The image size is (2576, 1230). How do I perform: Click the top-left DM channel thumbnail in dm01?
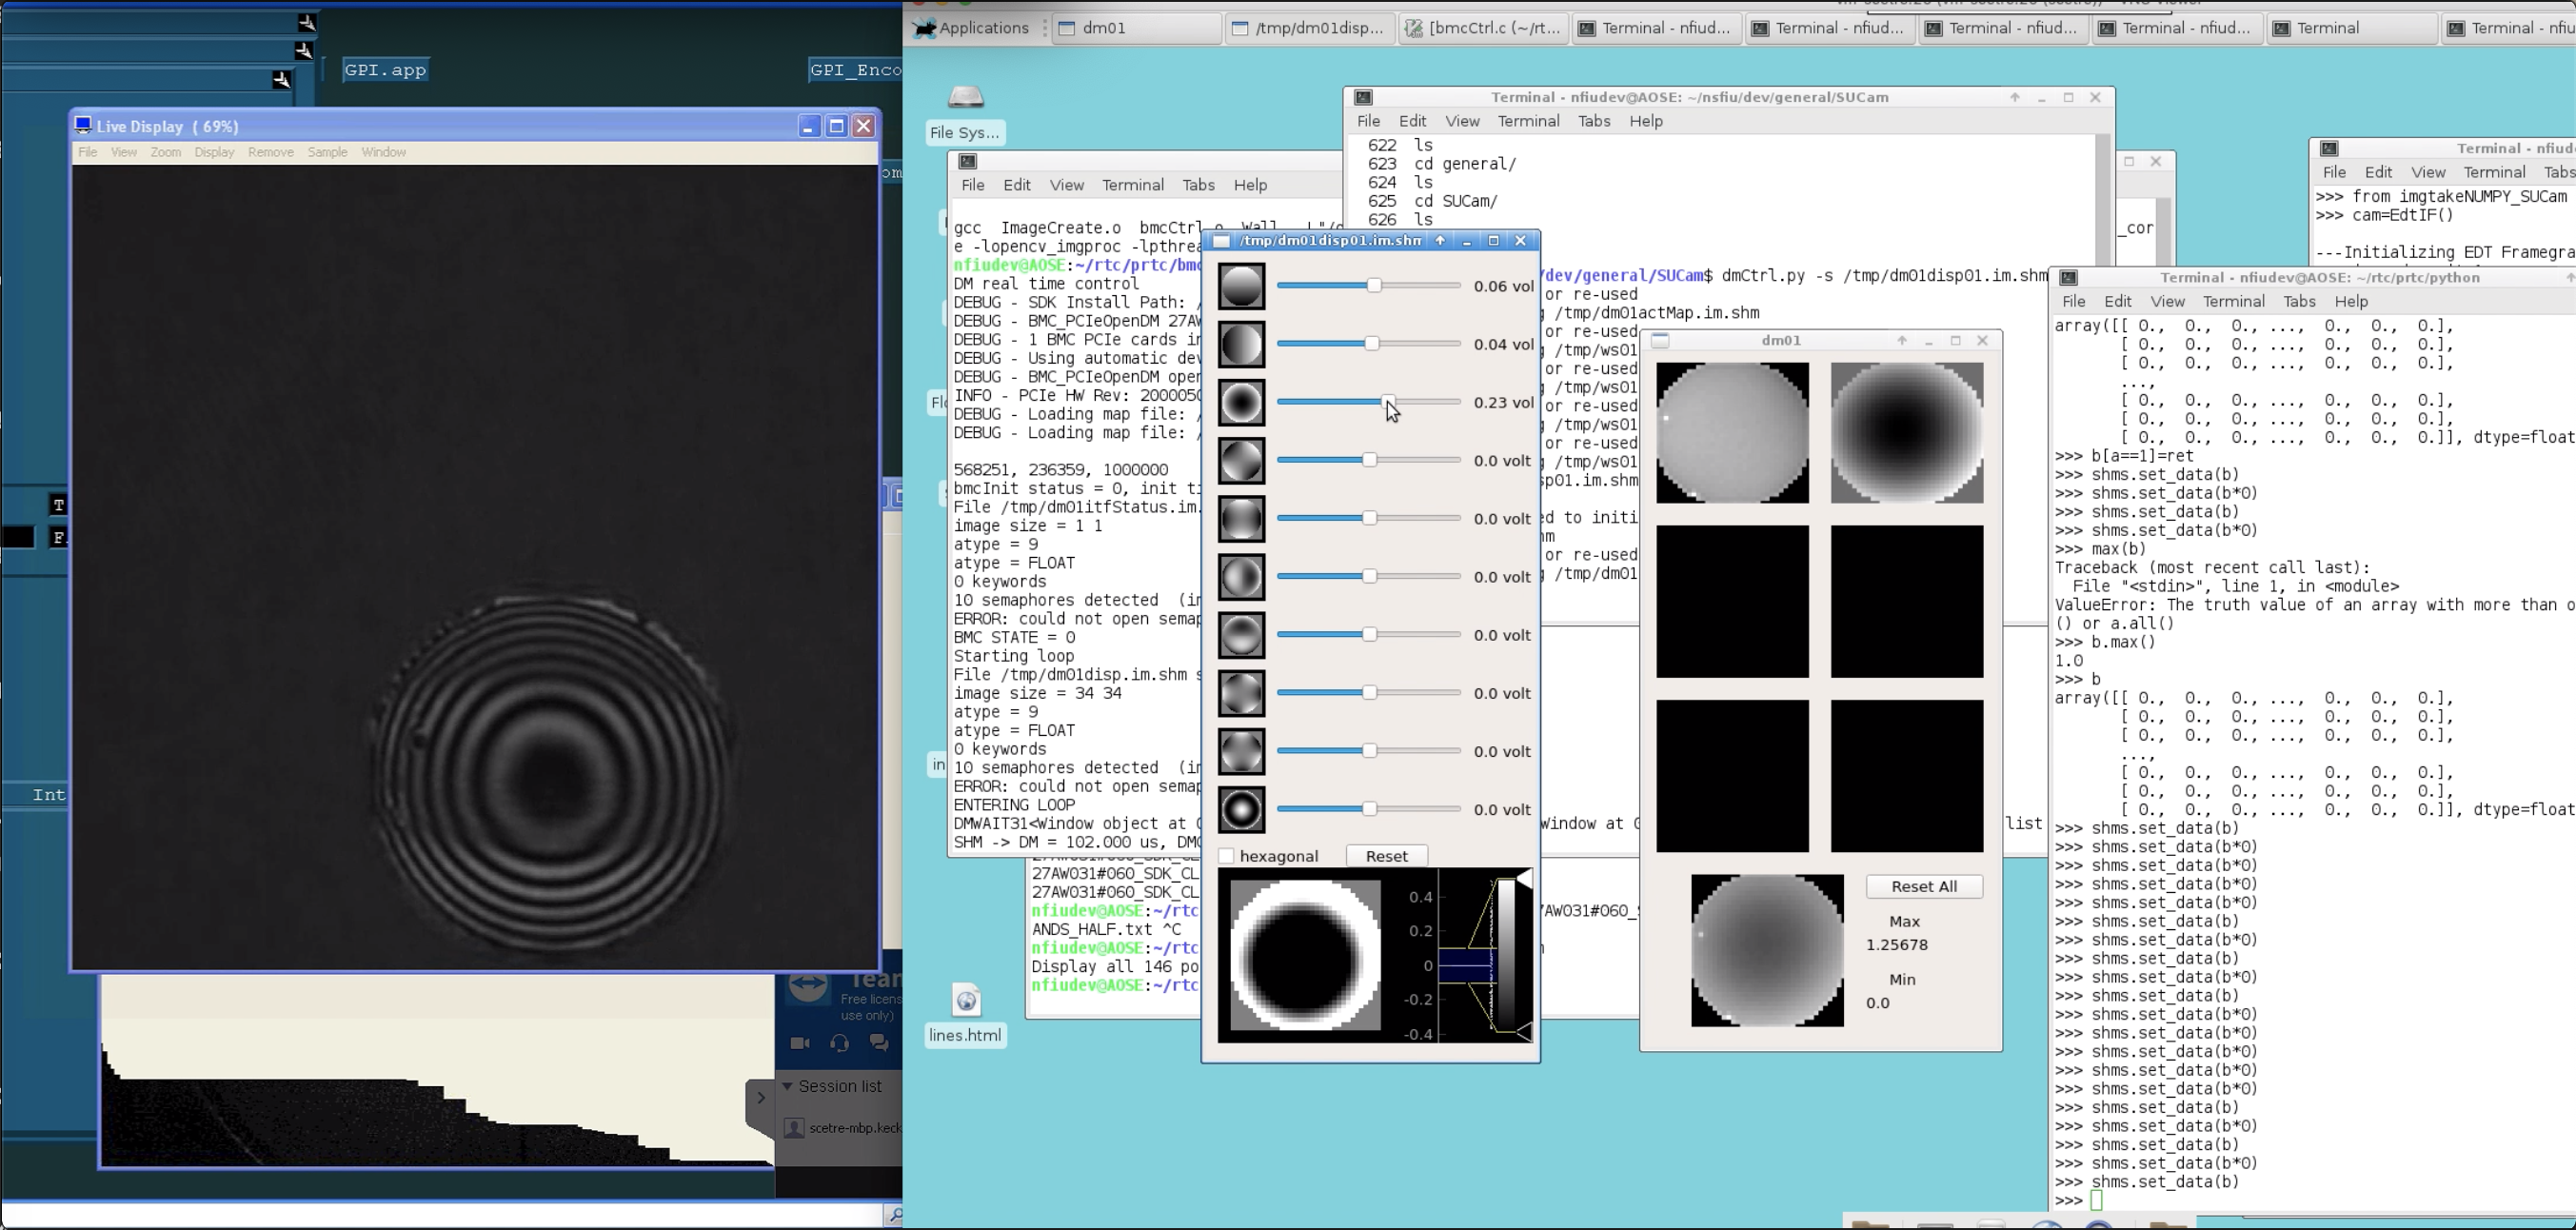1732,433
